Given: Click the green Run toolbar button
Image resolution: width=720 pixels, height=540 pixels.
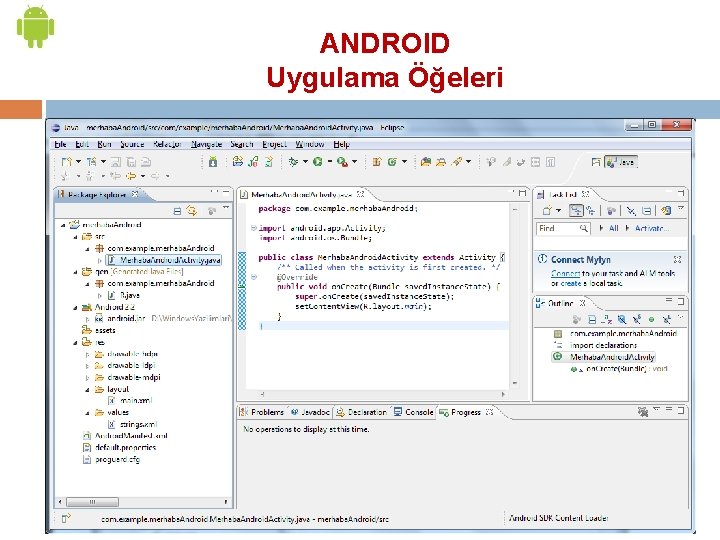Looking at the screenshot, I should [317, 162].
